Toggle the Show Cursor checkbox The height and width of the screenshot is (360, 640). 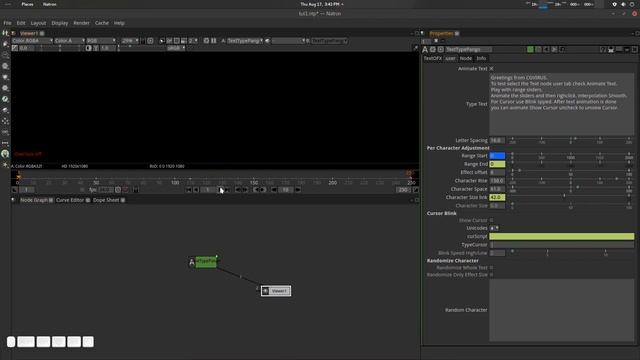point(491,220)
